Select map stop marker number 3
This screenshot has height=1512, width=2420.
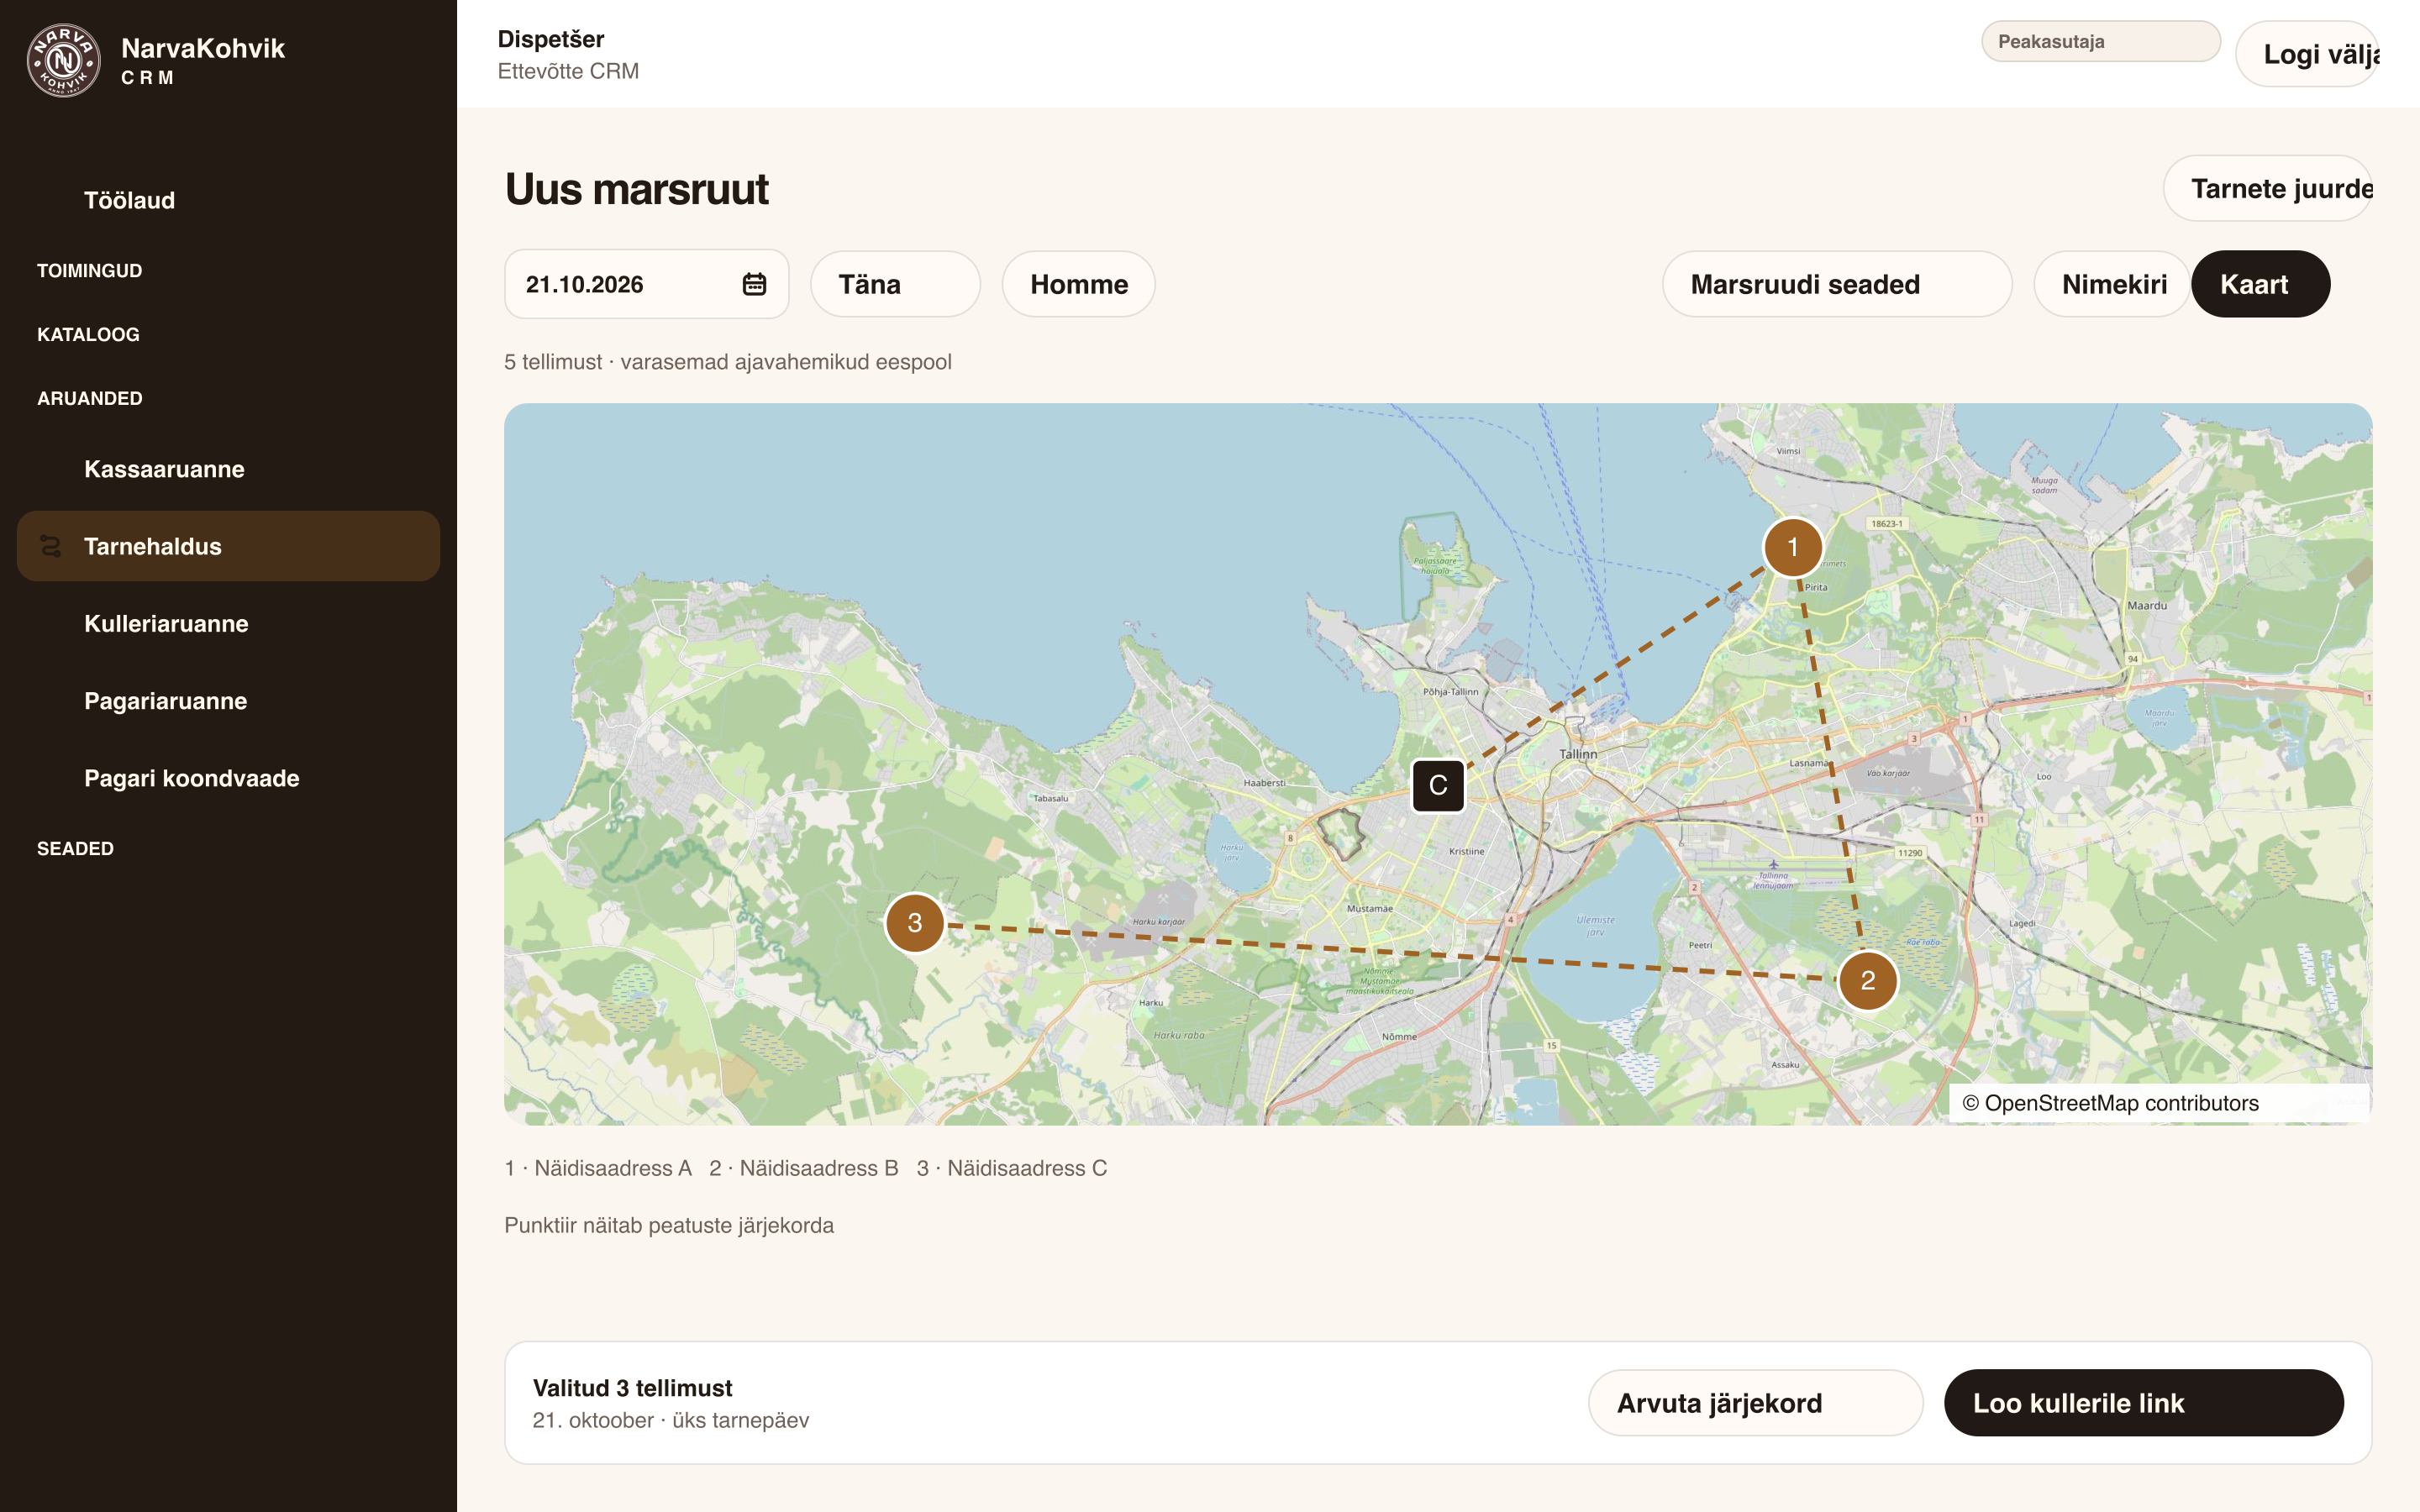point(914,923)
